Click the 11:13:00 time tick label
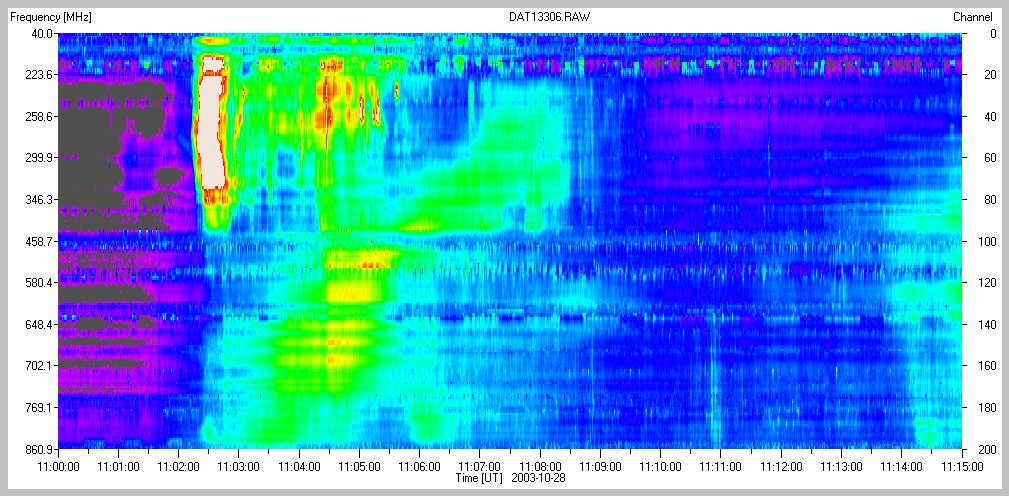Image resolution: width=1009 pixels, height=496 pixels. pyautogui.click(x=842, y=466)
